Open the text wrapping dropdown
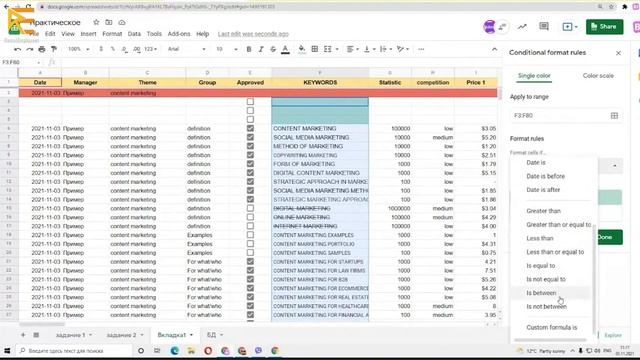640x360 pixels. 386,49
